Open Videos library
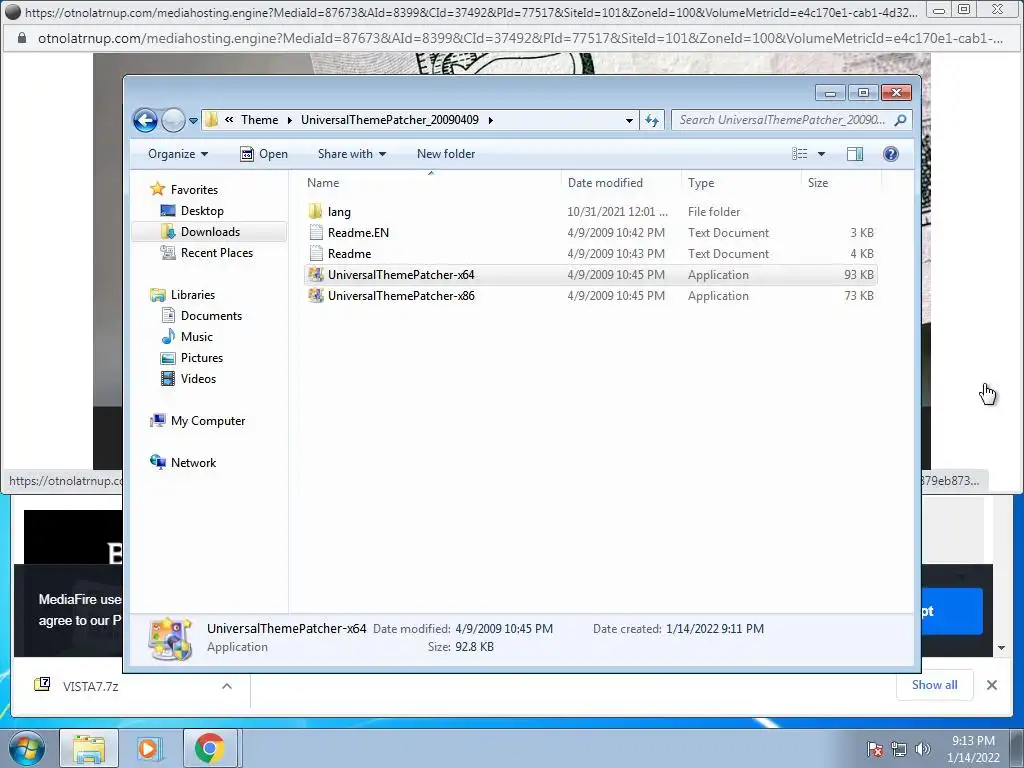This screenshot has width=1024, height=768. [x=198, y=379]
